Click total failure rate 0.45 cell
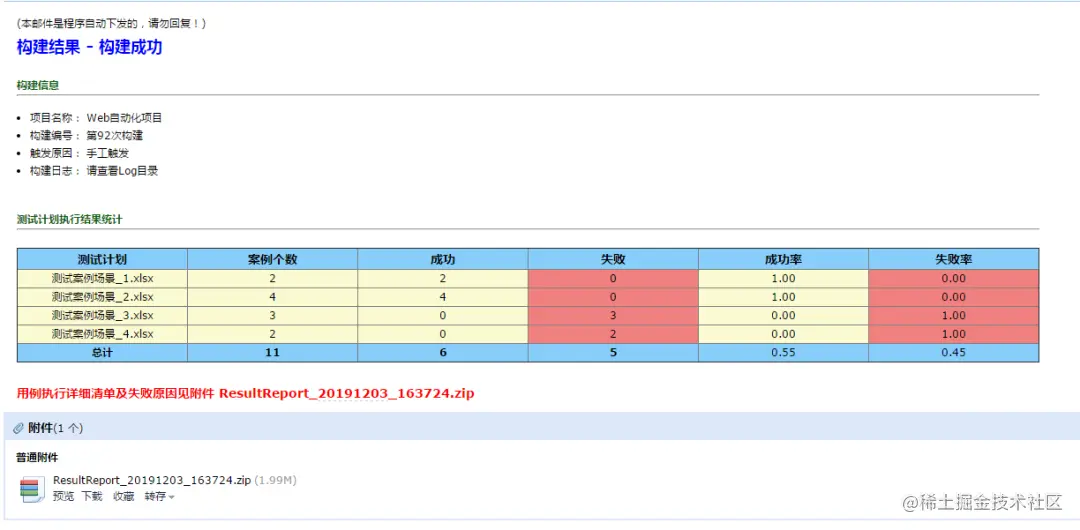Viewport: 1080px width, 530px height. (x=953, y=352)
